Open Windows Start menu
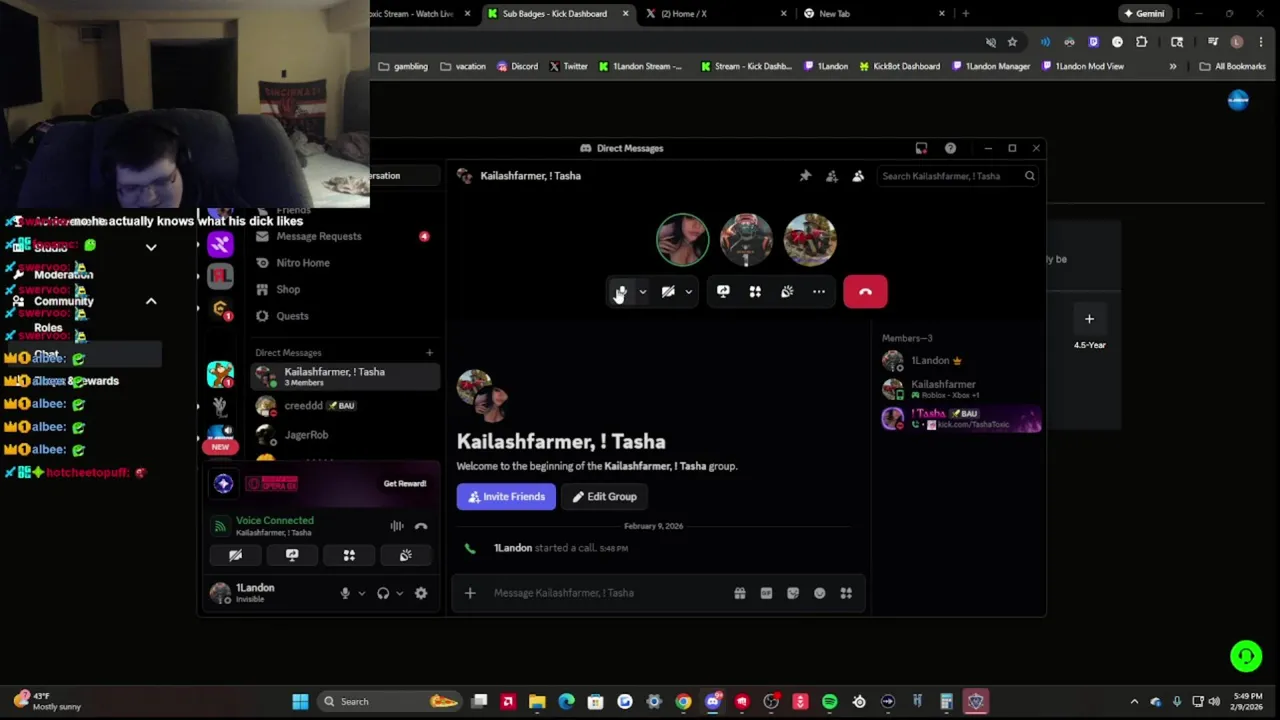This screenshot has height=720, width=1280. pyautogui.click(x=300, y=702)
